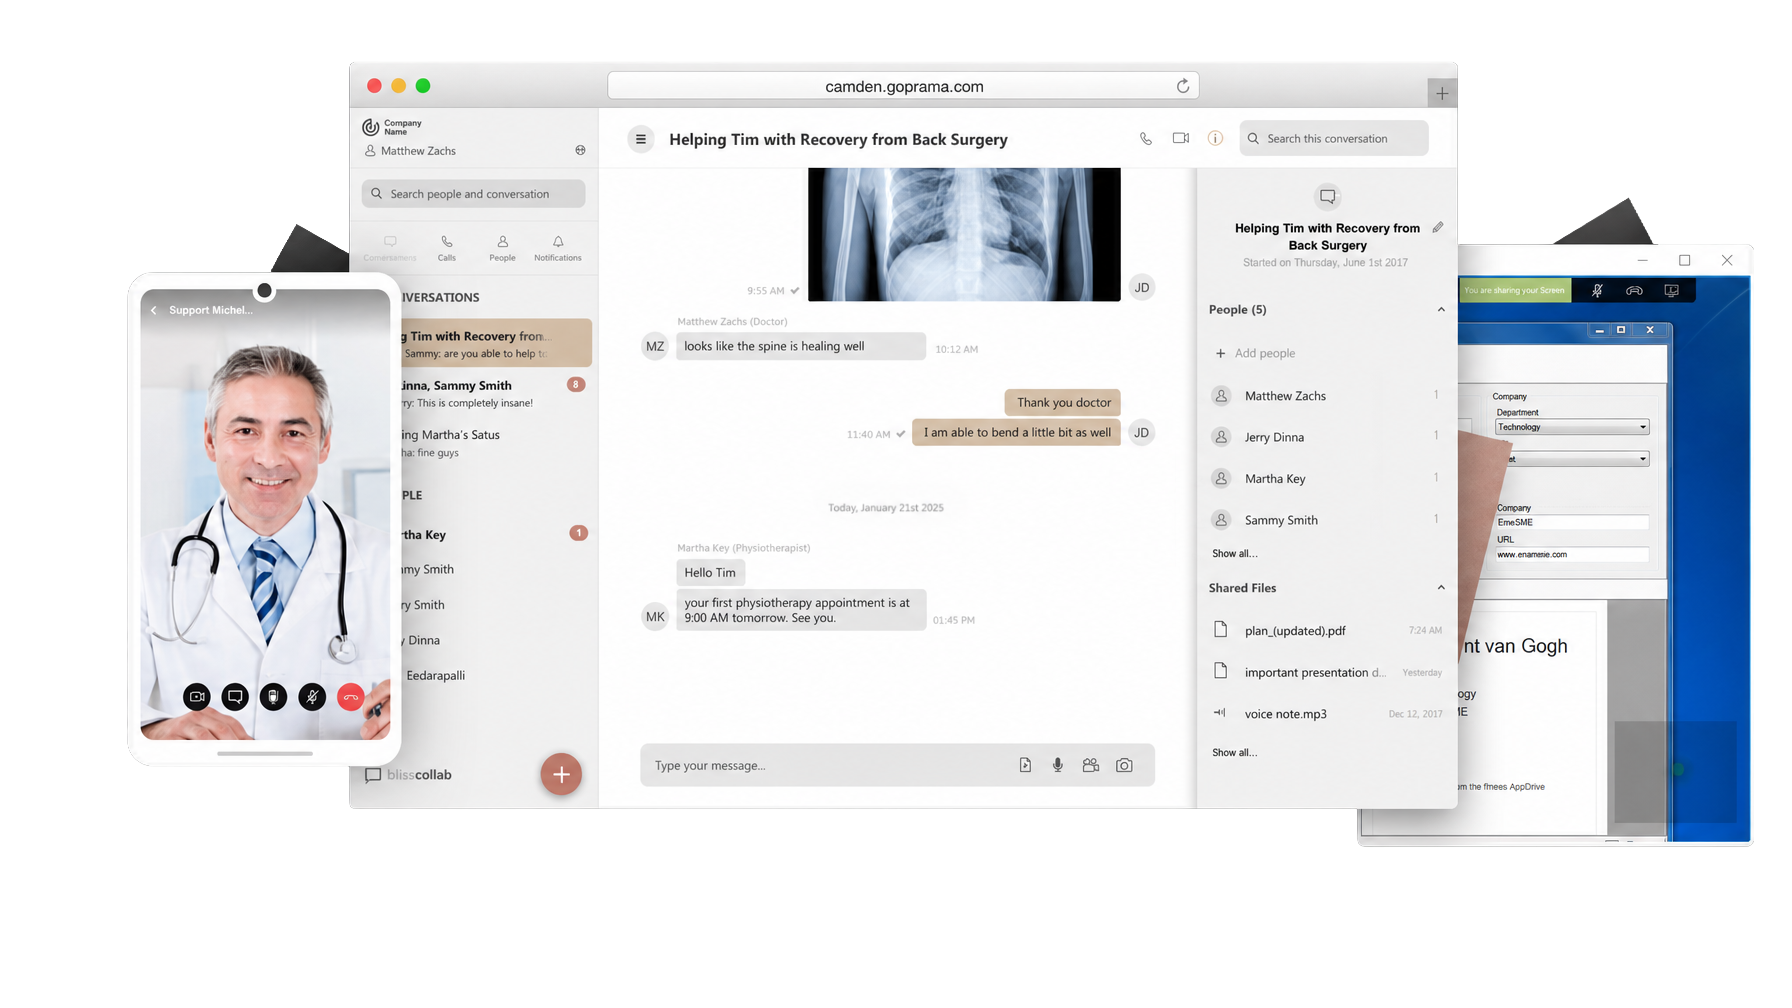Viewport: 1792px width, 1008px height.
Task: Click the monitor icon in the screen-sharing toolbar
Action: click(x=1671, y=291)
